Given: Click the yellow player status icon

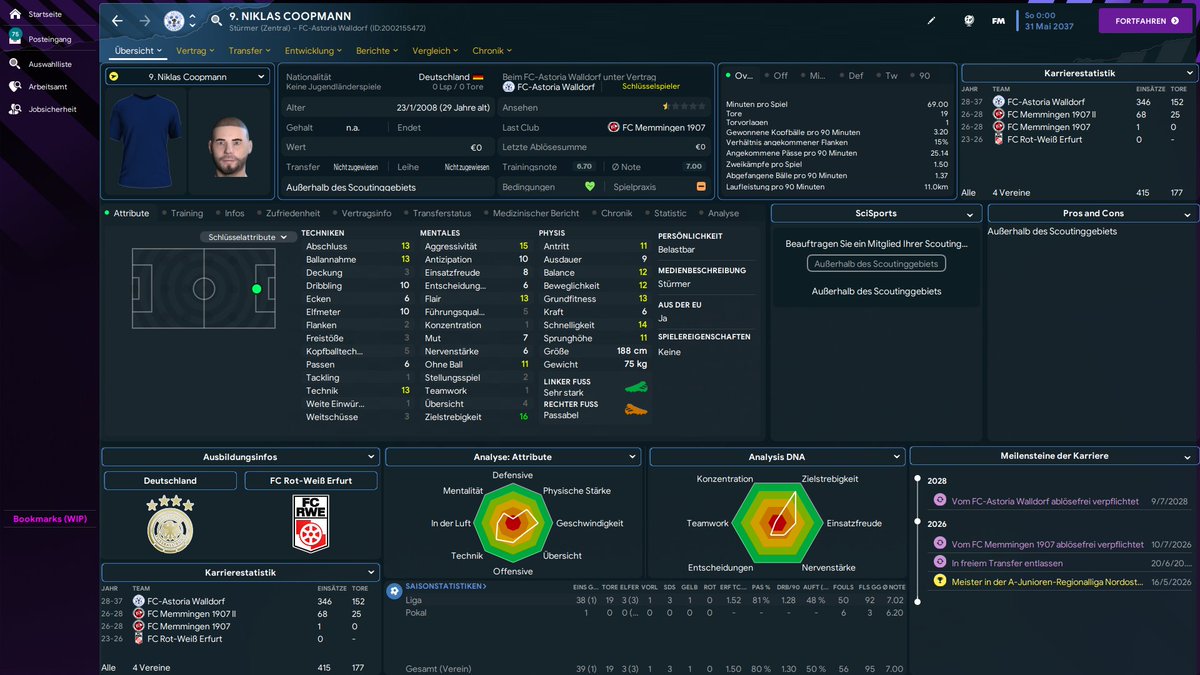Looking at the screenshot, I should point(114,76).
